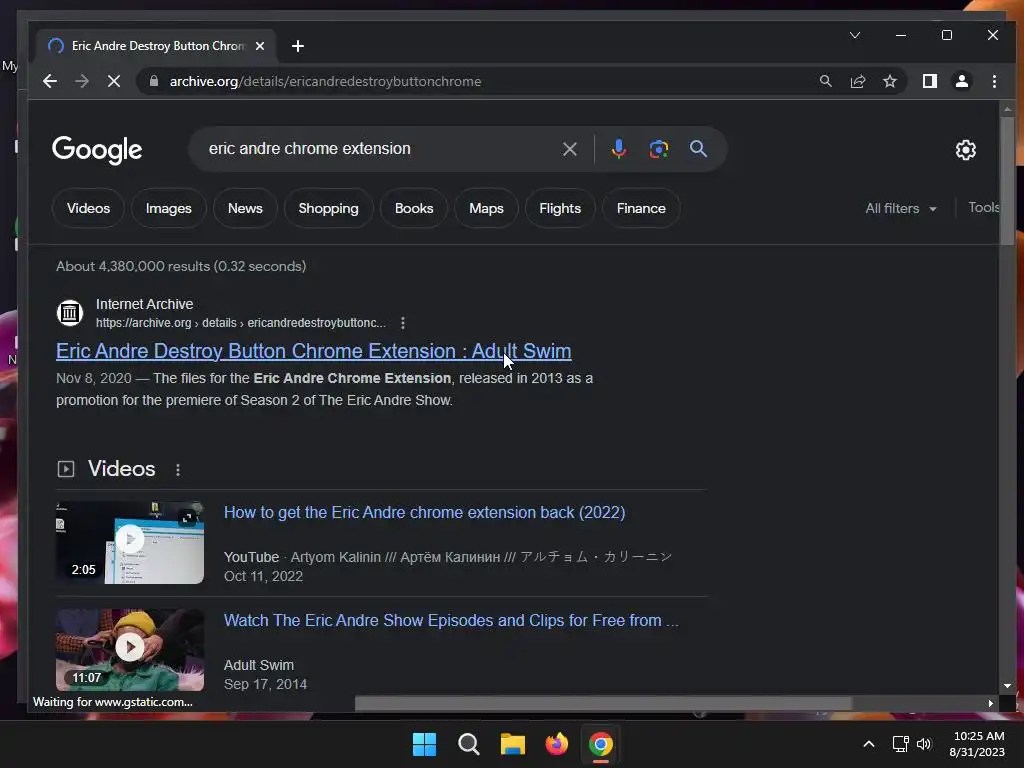Stop loading the page with the X button
Viewport: 1024px width, 768px height.
[114, 81]
